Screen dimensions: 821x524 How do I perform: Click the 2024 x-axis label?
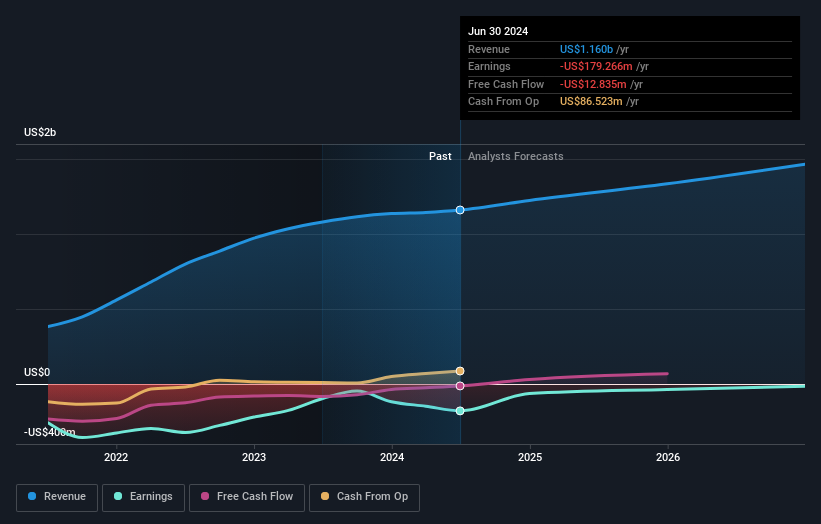(392, 457)
